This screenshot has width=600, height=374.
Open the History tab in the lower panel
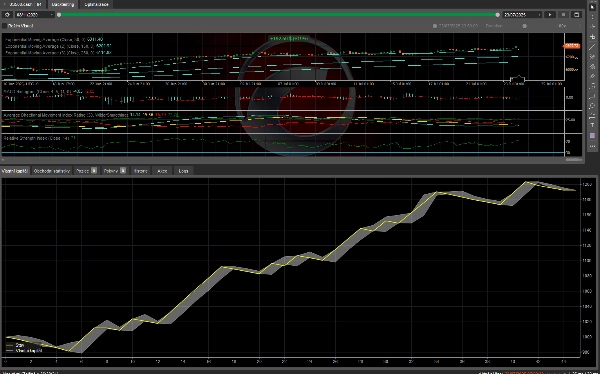tap(140, 171)
